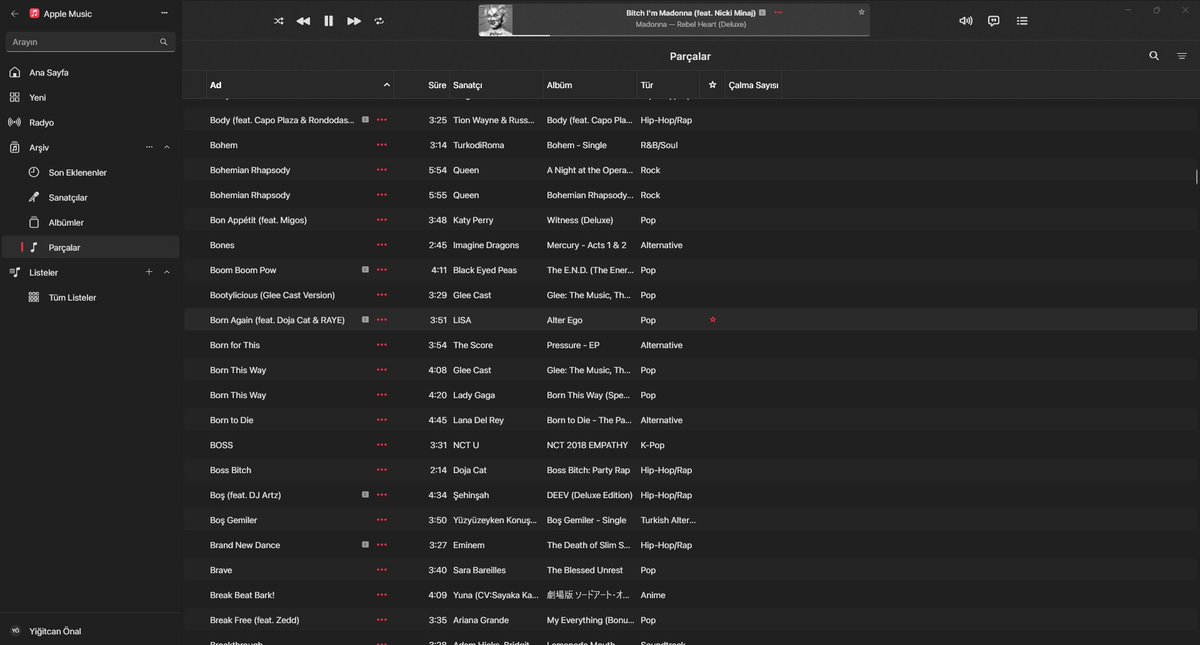
Task: Open the Apple Music app menu dots
Action: tap(164, 13)
